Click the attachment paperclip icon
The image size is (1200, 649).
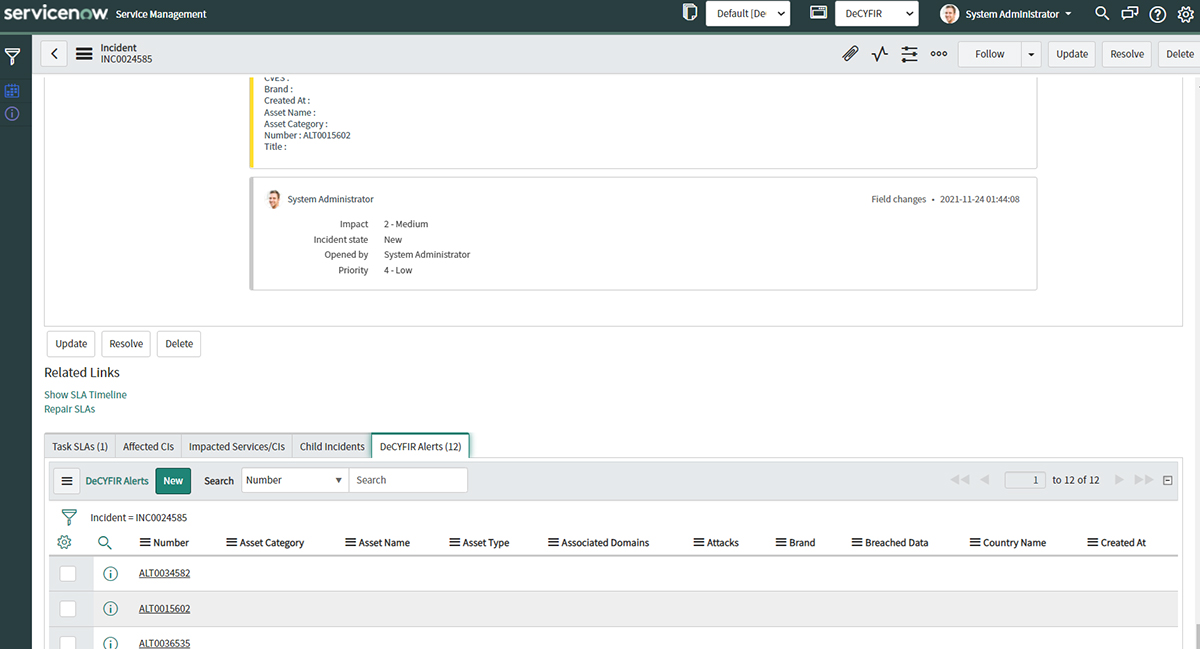coord(850,54)
